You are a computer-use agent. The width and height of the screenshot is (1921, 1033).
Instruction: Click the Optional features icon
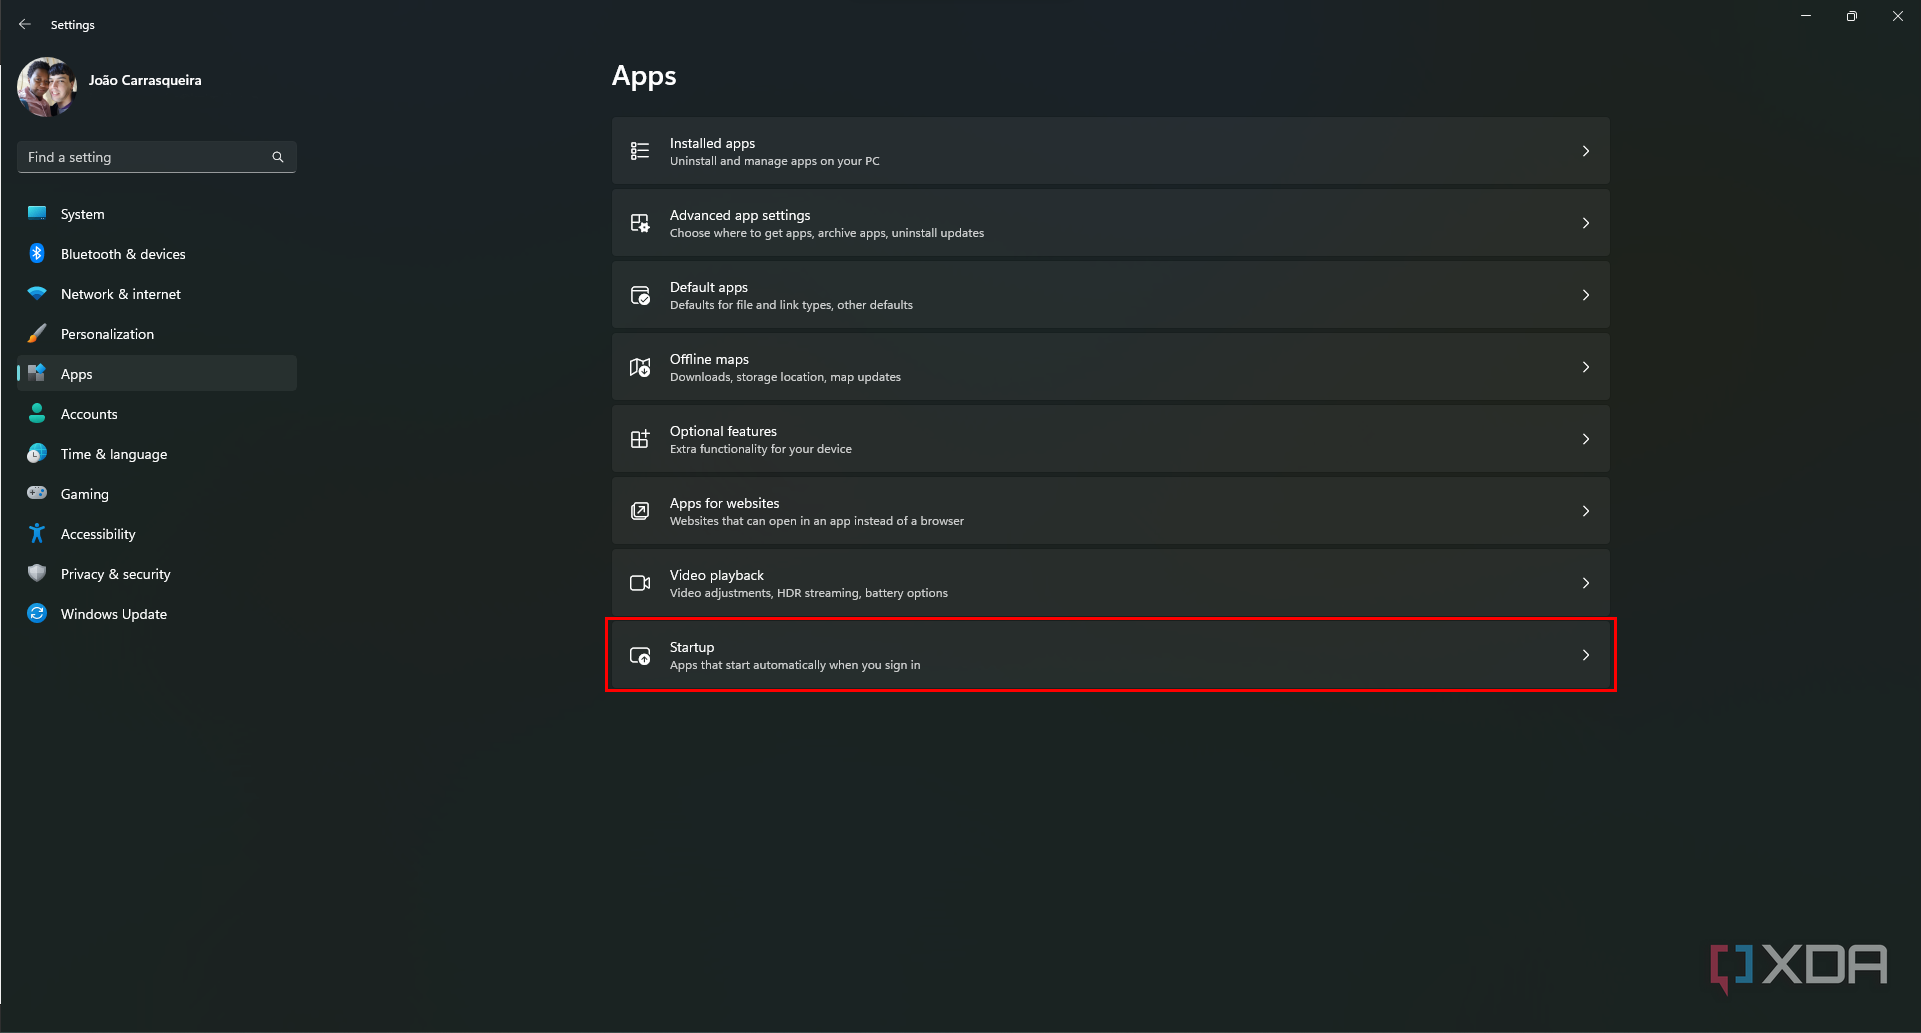[x=641, y=438]
